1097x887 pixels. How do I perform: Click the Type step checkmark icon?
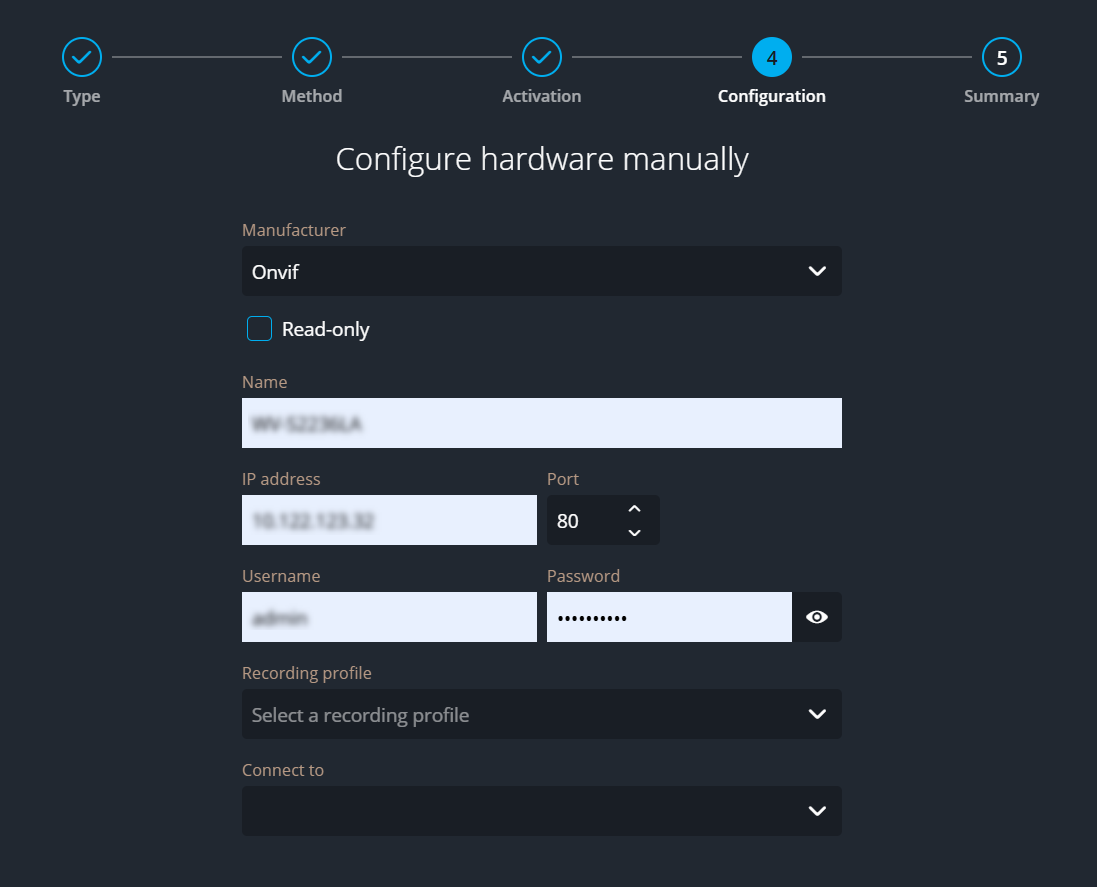[82, 58]
